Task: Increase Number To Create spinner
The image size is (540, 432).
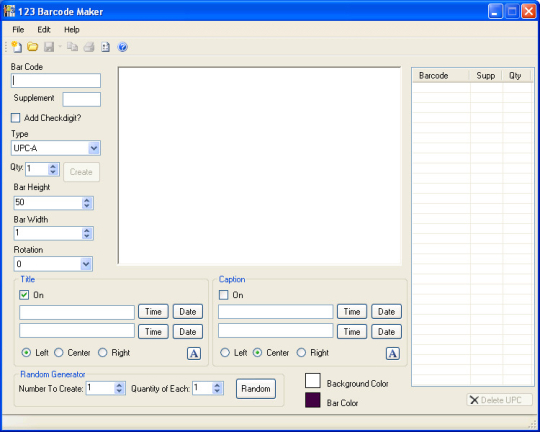Action: click(x=119, y=385)
